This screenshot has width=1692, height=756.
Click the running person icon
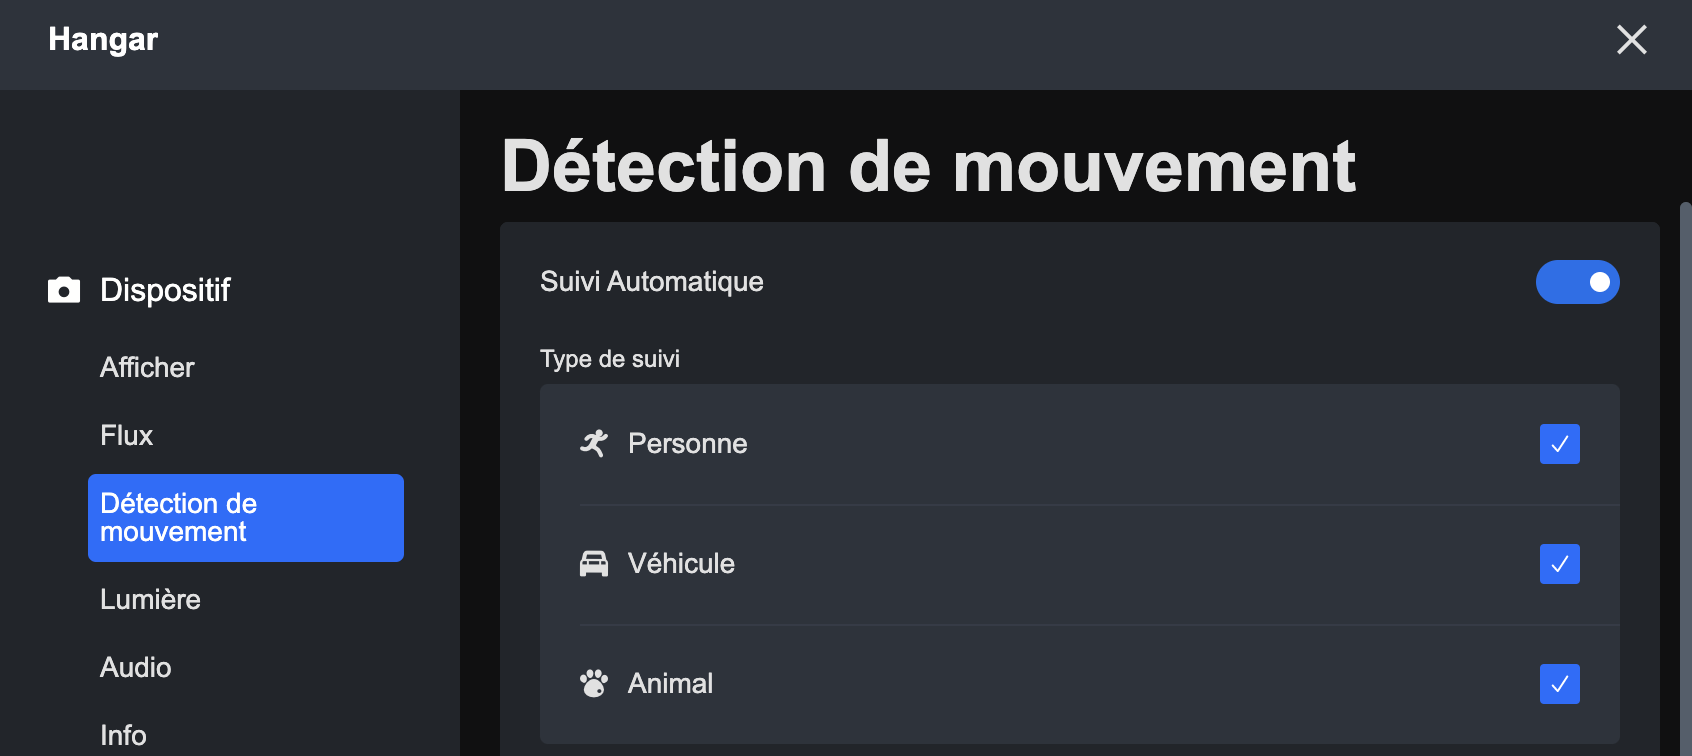coord(594,444)
